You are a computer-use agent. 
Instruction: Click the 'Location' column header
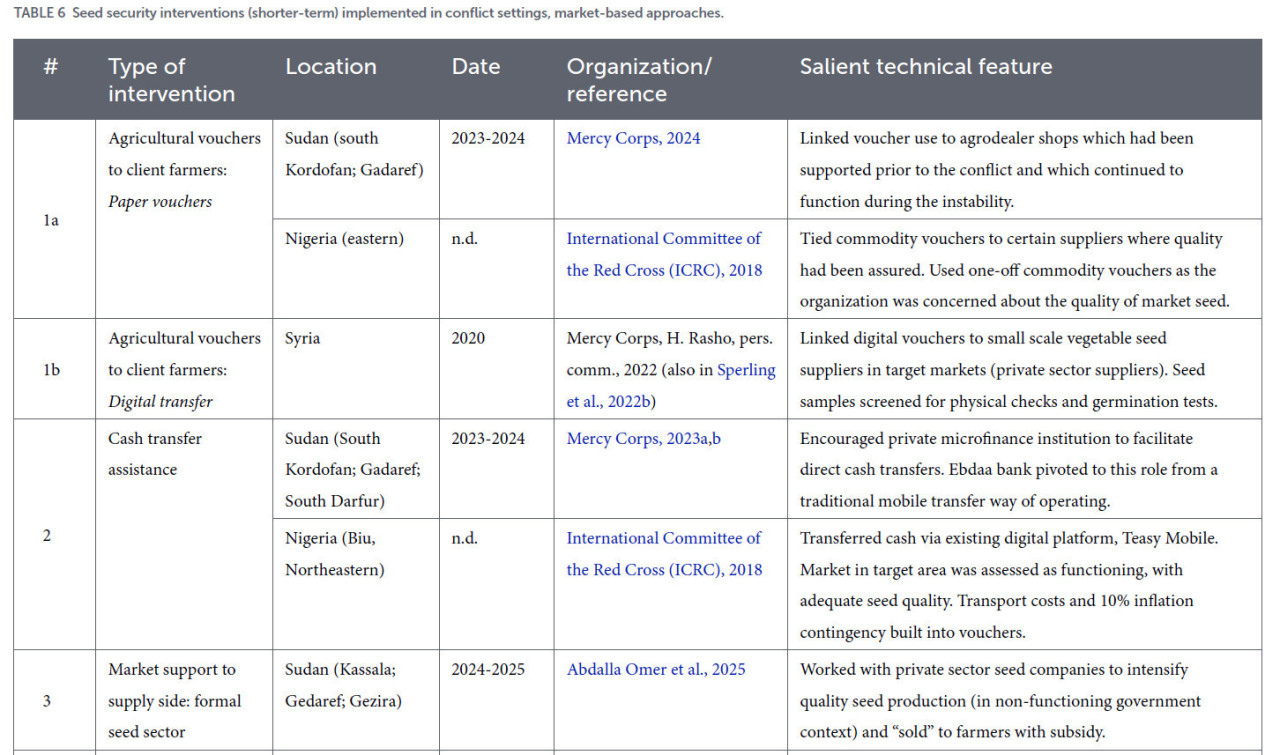(331, 67)
